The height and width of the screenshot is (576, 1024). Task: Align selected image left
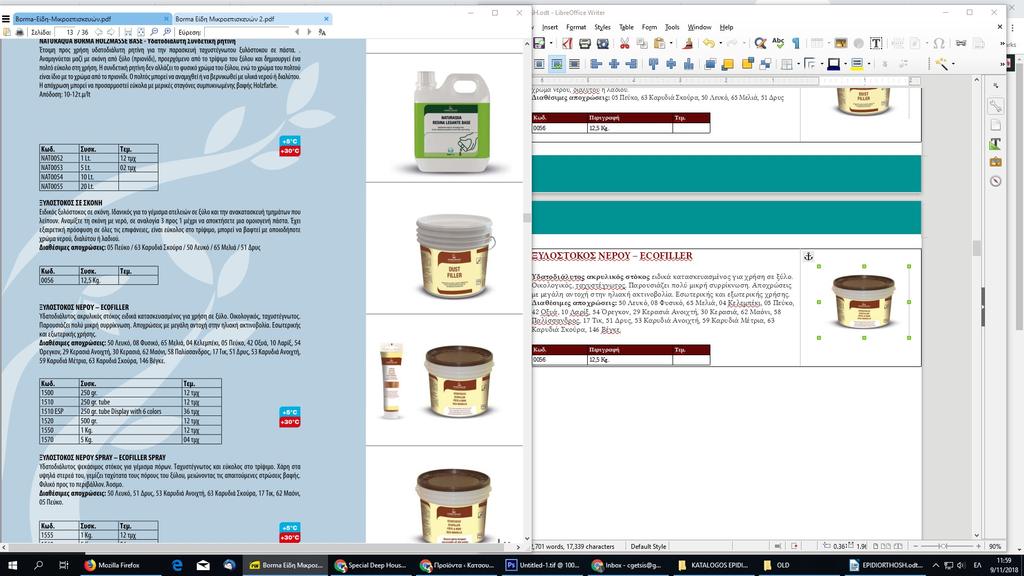click(596, 63)
